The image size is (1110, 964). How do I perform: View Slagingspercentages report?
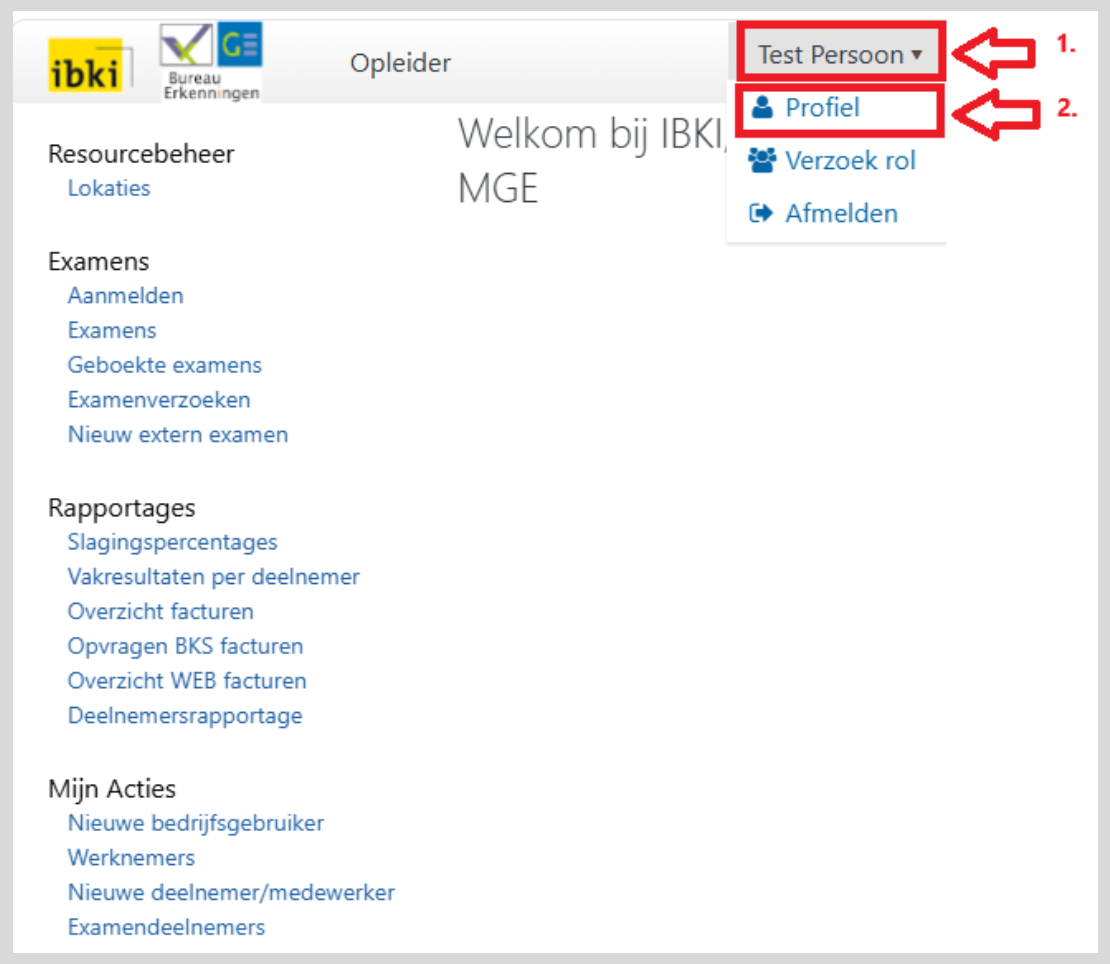172,541
